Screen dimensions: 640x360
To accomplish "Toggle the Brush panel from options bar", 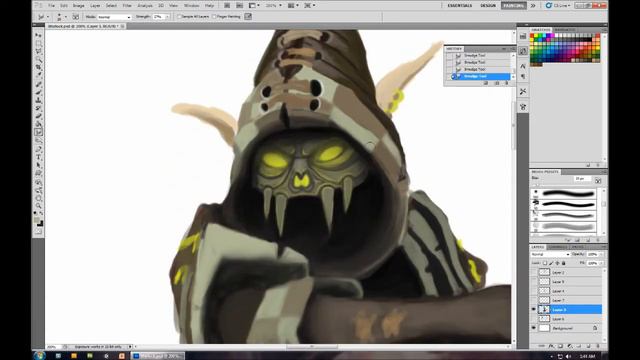I will 76,17.
